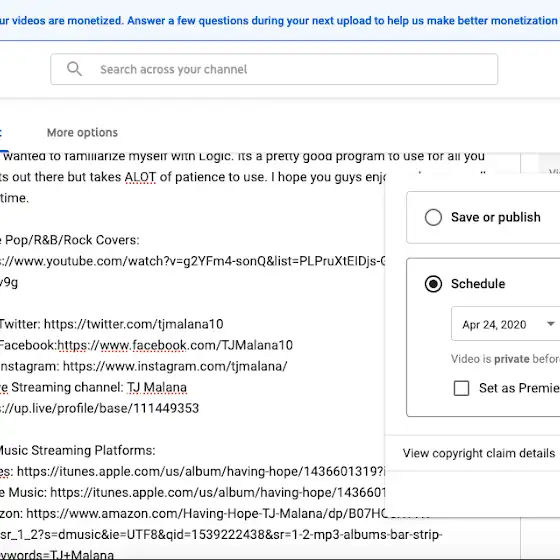
Task: Click the misspelled word ALOT
Action: 140,177
